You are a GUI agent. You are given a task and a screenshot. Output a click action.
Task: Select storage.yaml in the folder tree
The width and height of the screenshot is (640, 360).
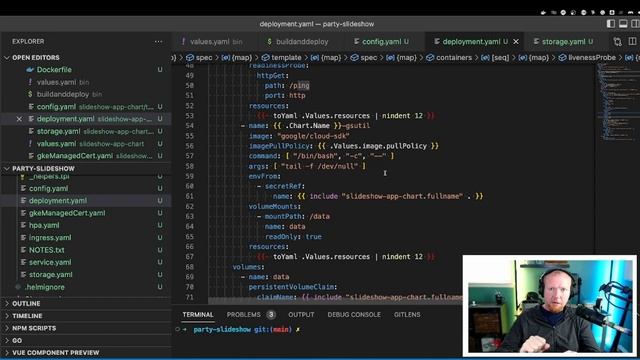(x=86, y=275)
